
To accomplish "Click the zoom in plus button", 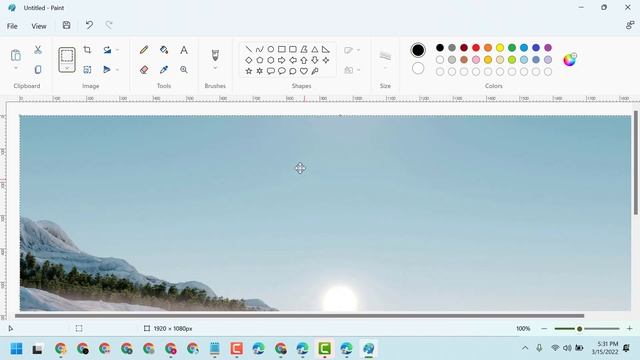I will 629,329.
